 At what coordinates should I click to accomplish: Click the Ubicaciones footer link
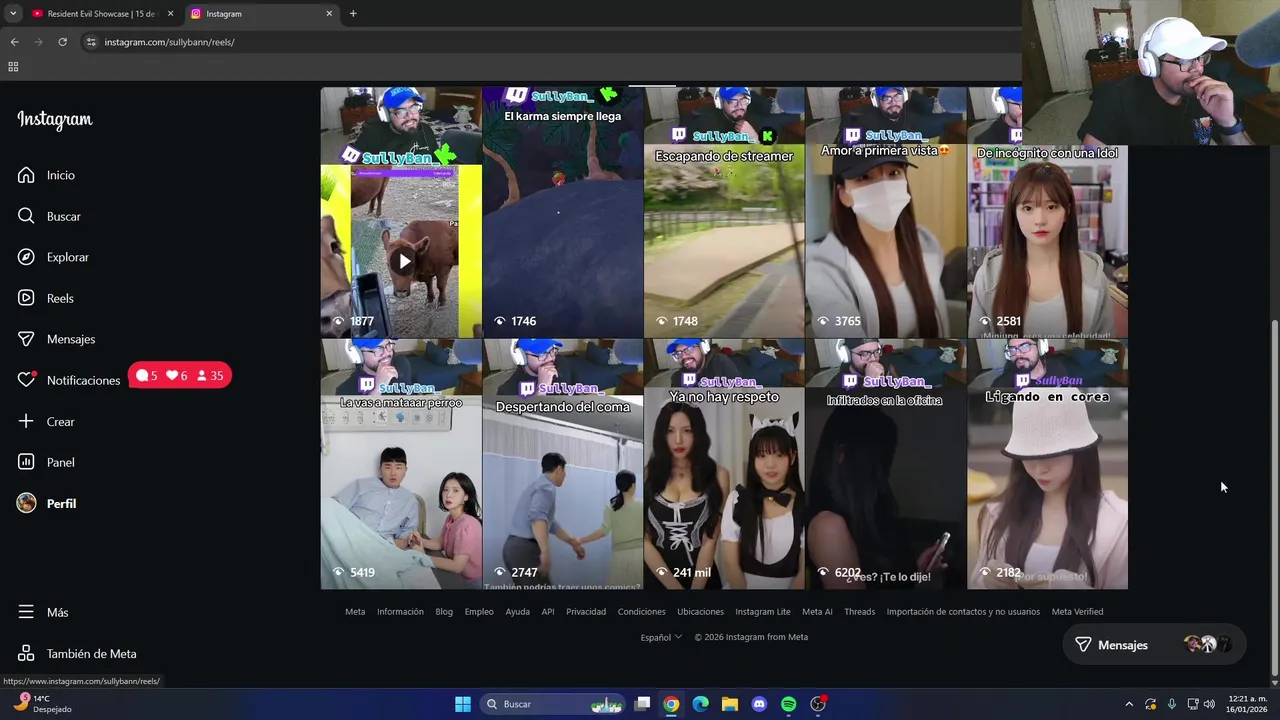point(700,612)
